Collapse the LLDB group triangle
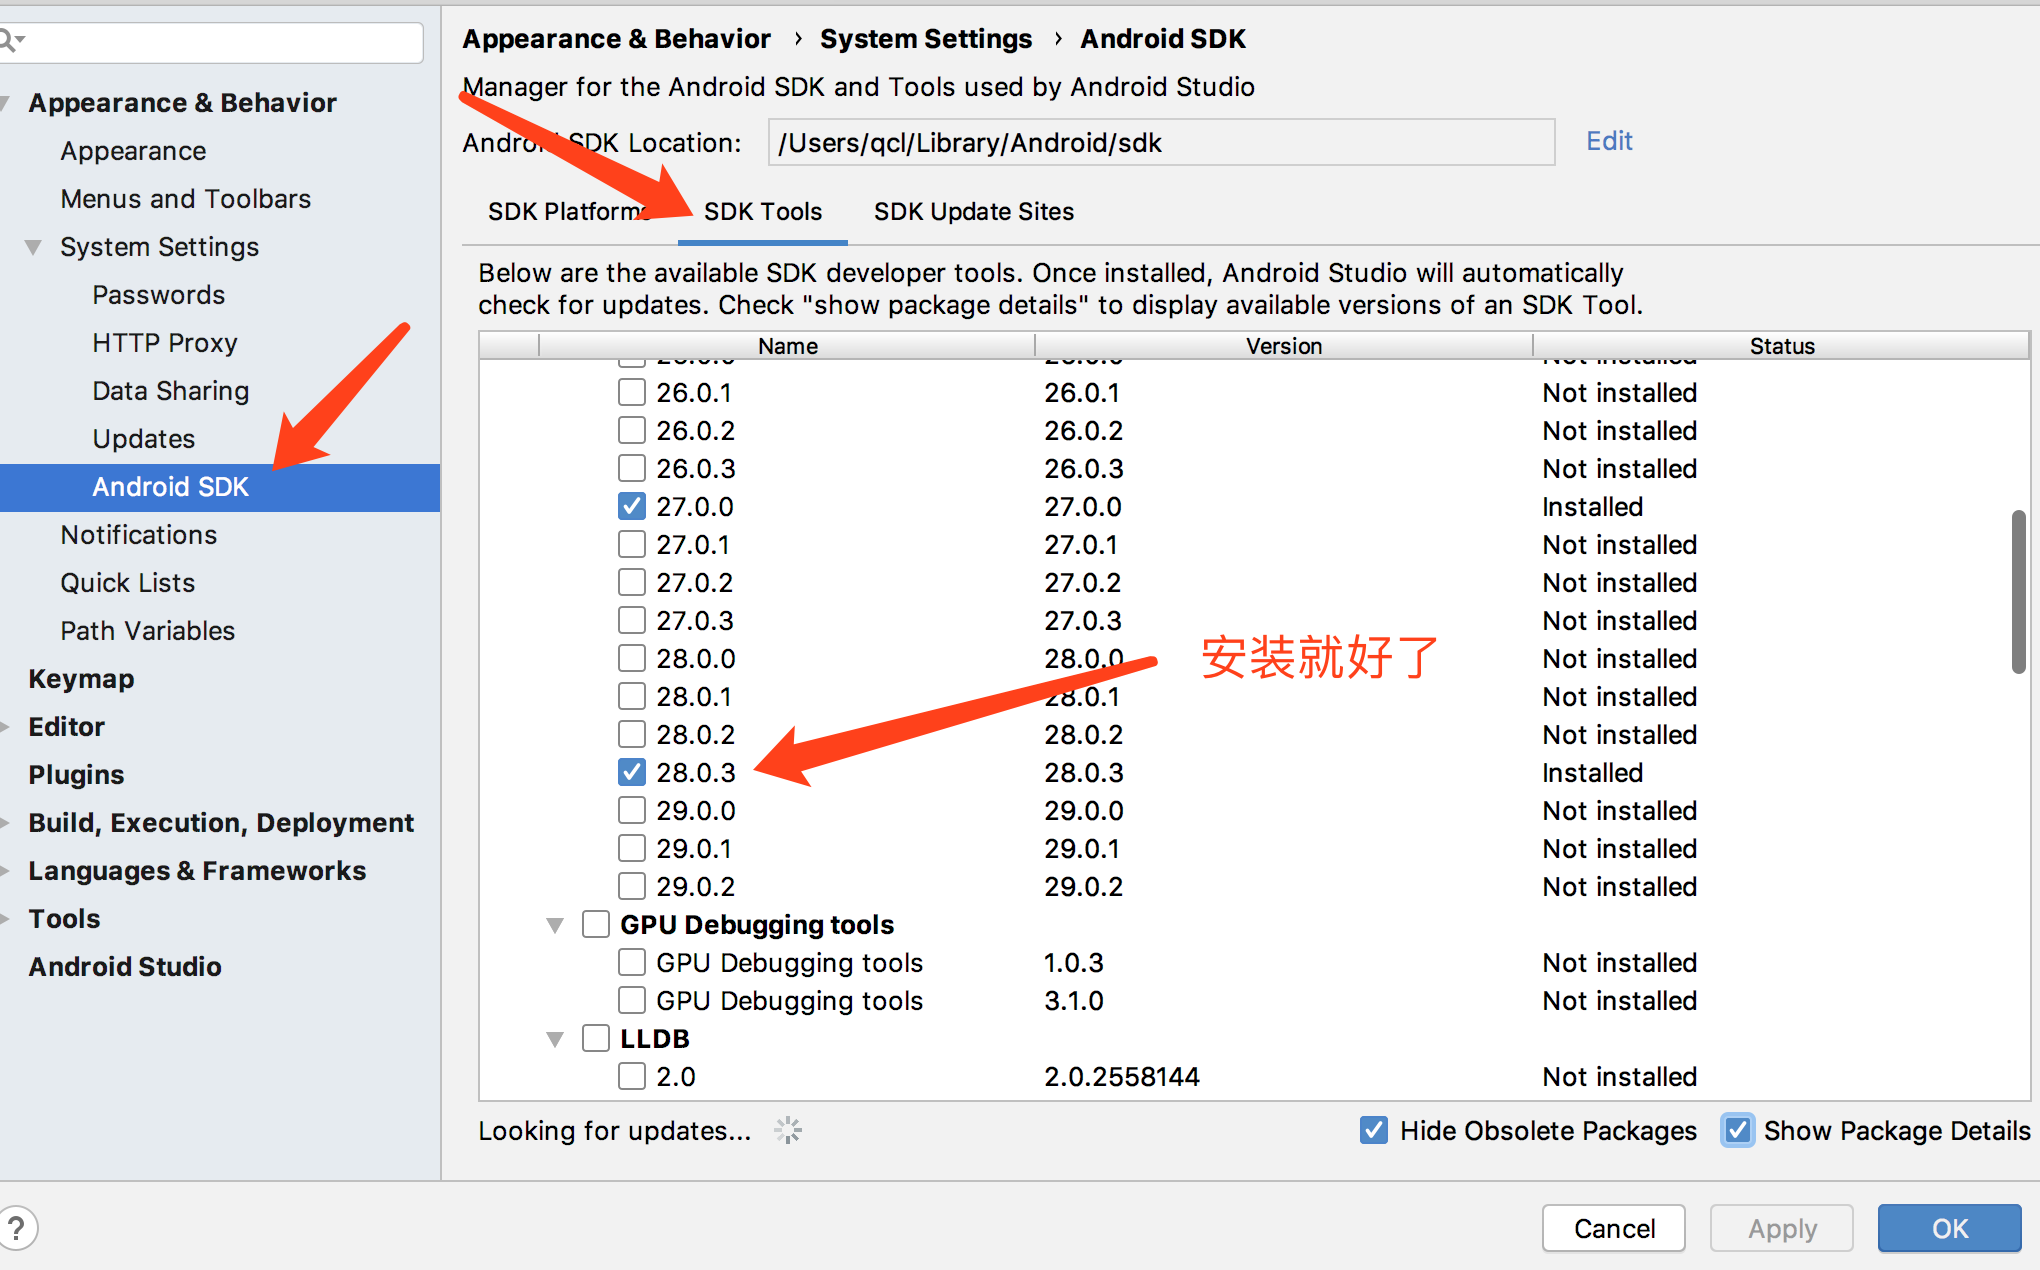 (555, 1039)
